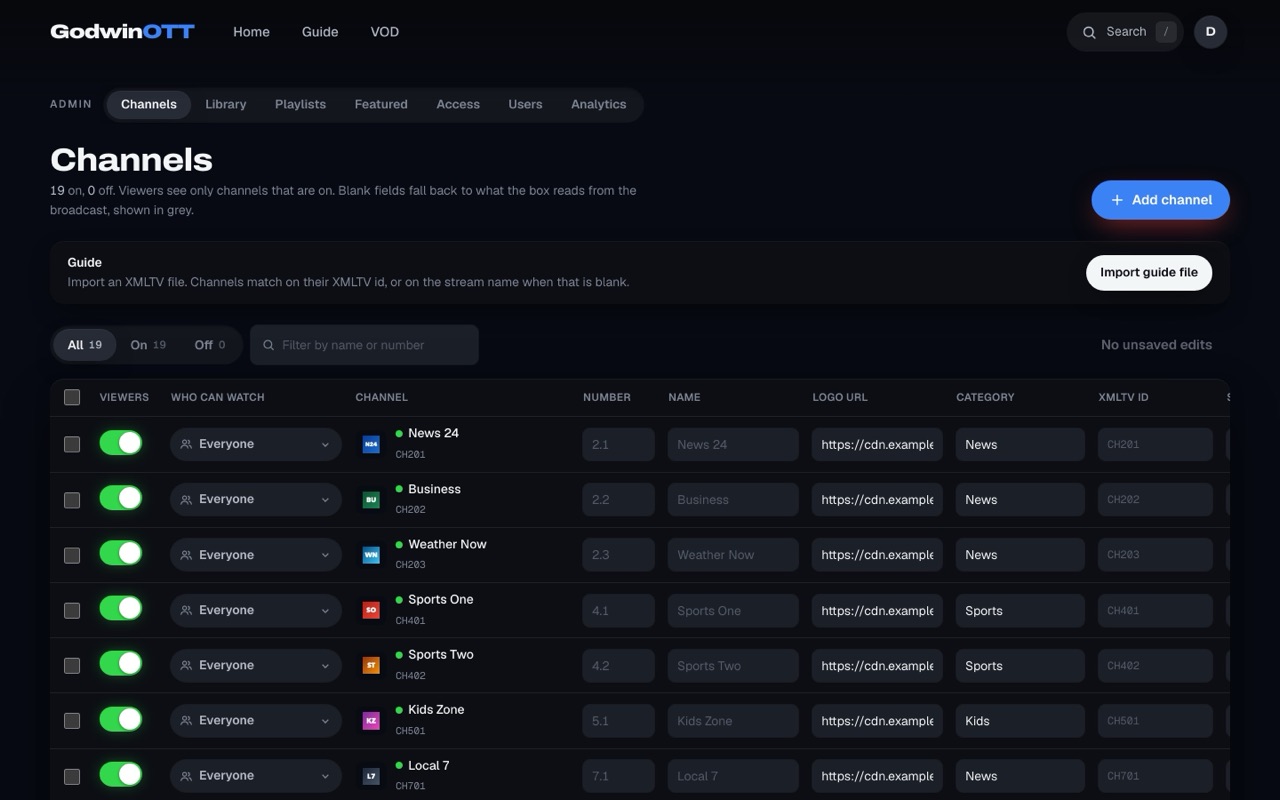Select the Kids Zone row checkbox

click(72, 720)
